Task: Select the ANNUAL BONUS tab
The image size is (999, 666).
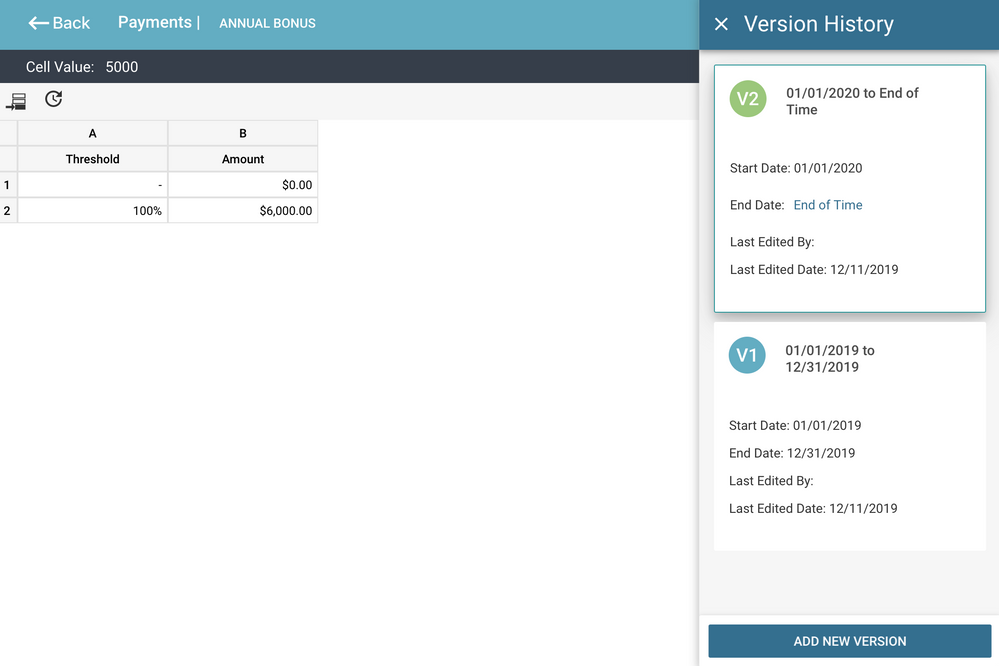Action: pyautogui.click(x=267, y=22)
